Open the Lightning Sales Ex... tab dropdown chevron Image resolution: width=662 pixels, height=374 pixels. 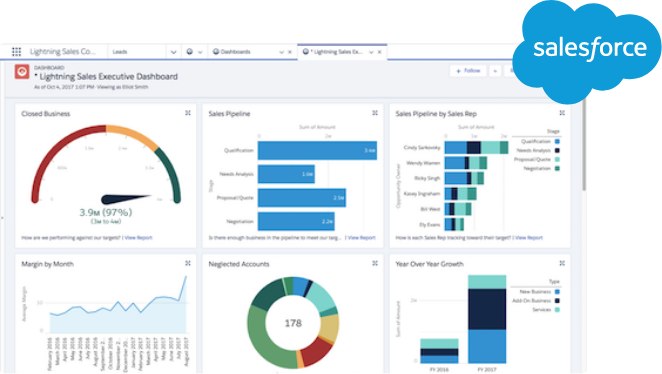click(372, 52)
